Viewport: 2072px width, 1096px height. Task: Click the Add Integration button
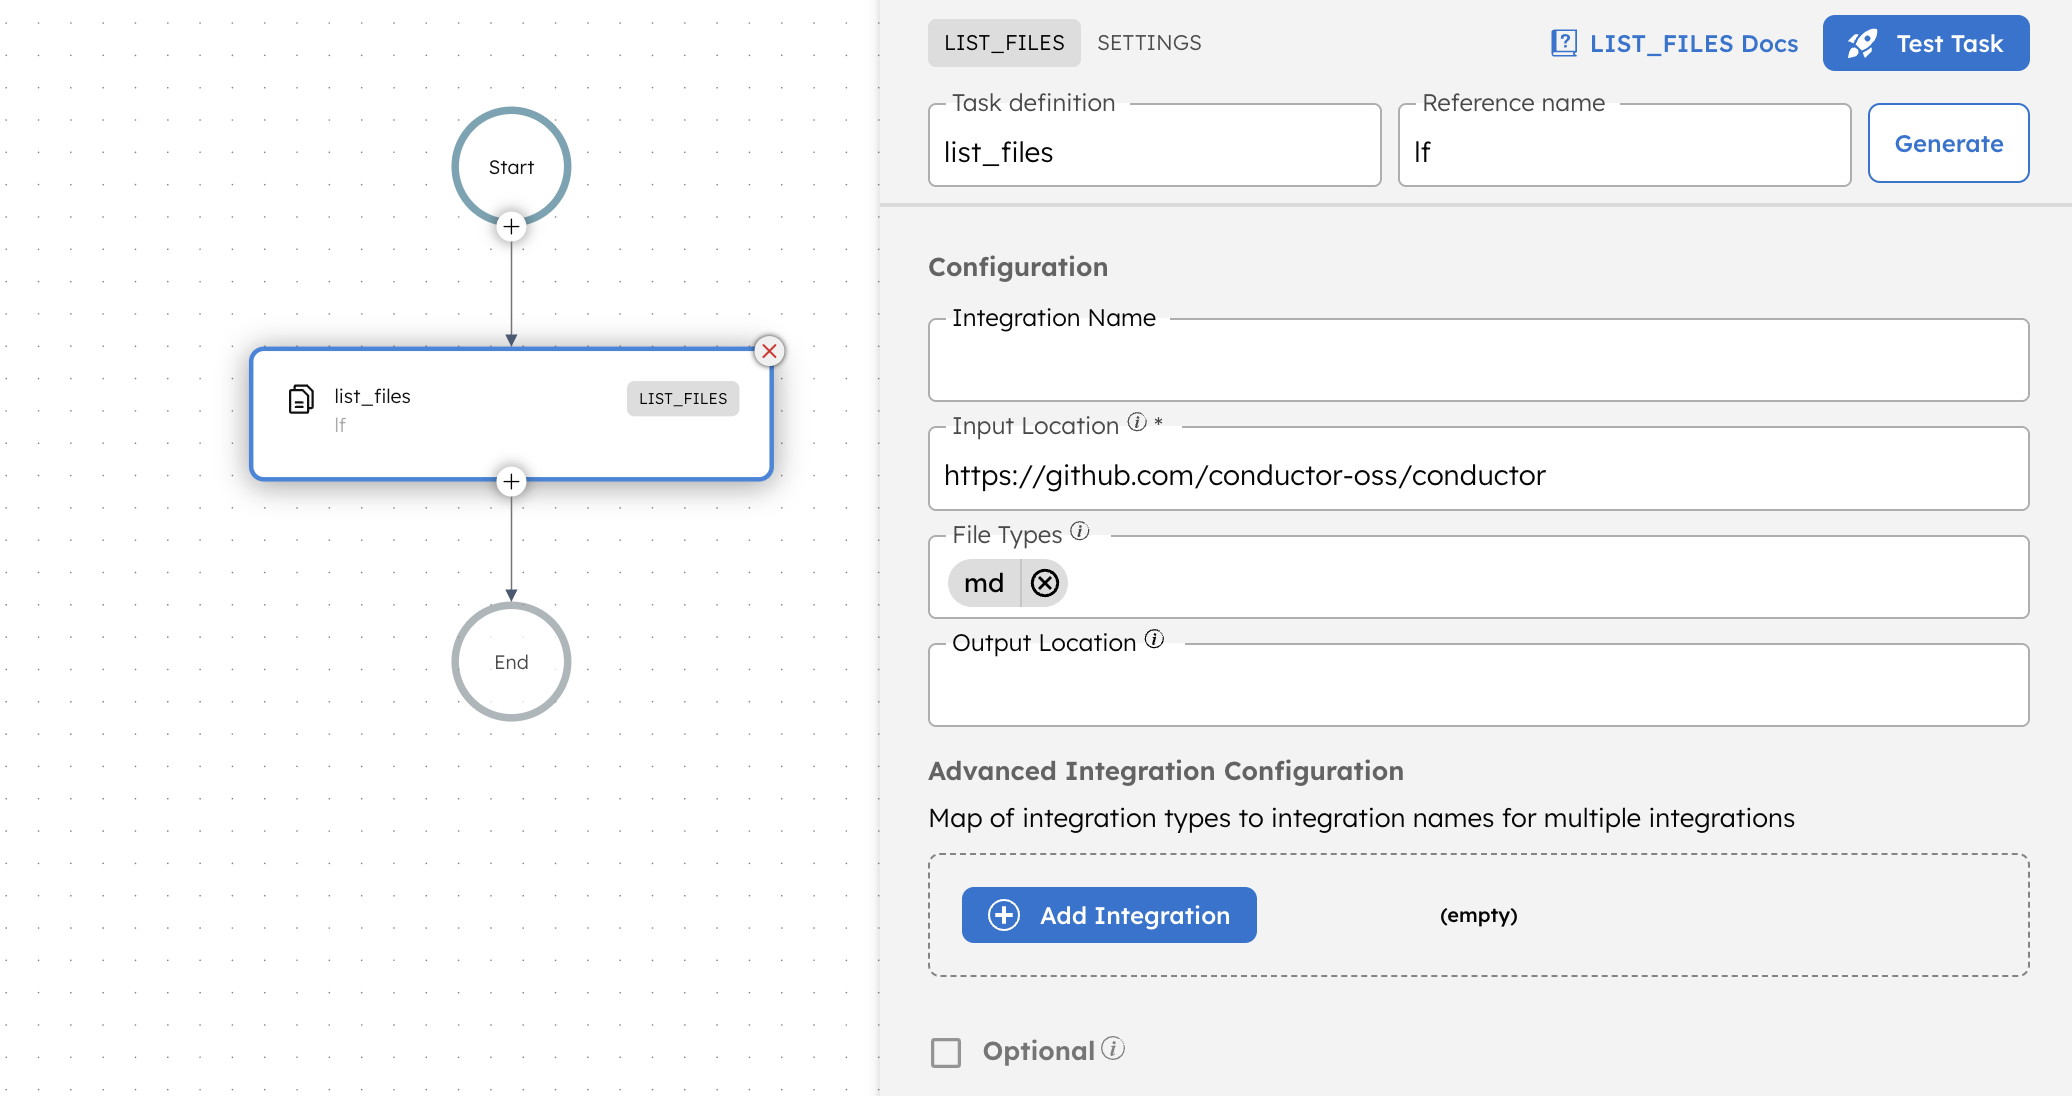pos(1109,915)
